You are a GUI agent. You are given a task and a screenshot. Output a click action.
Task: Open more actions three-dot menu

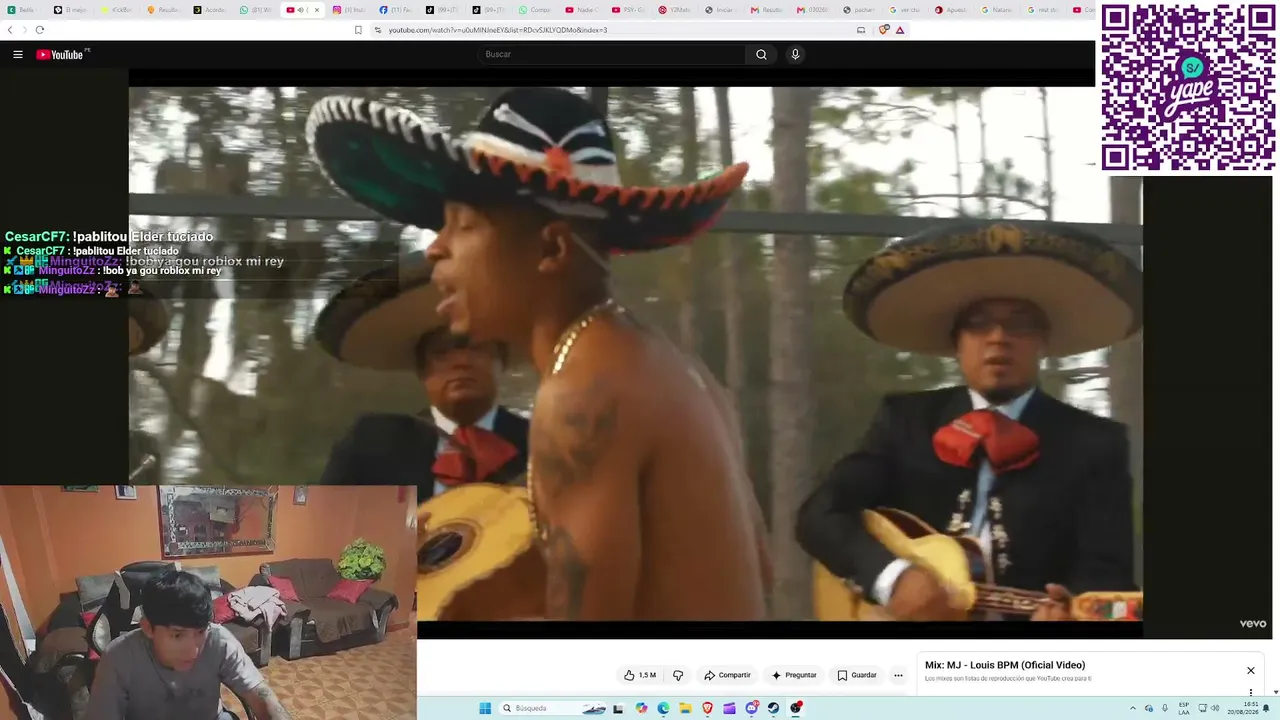[x=898, y=675]
